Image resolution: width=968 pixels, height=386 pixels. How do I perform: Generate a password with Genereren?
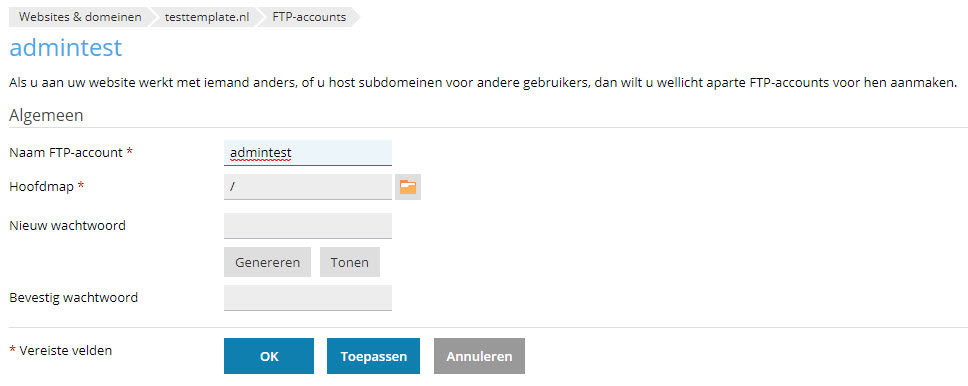[x=267, y=262]
